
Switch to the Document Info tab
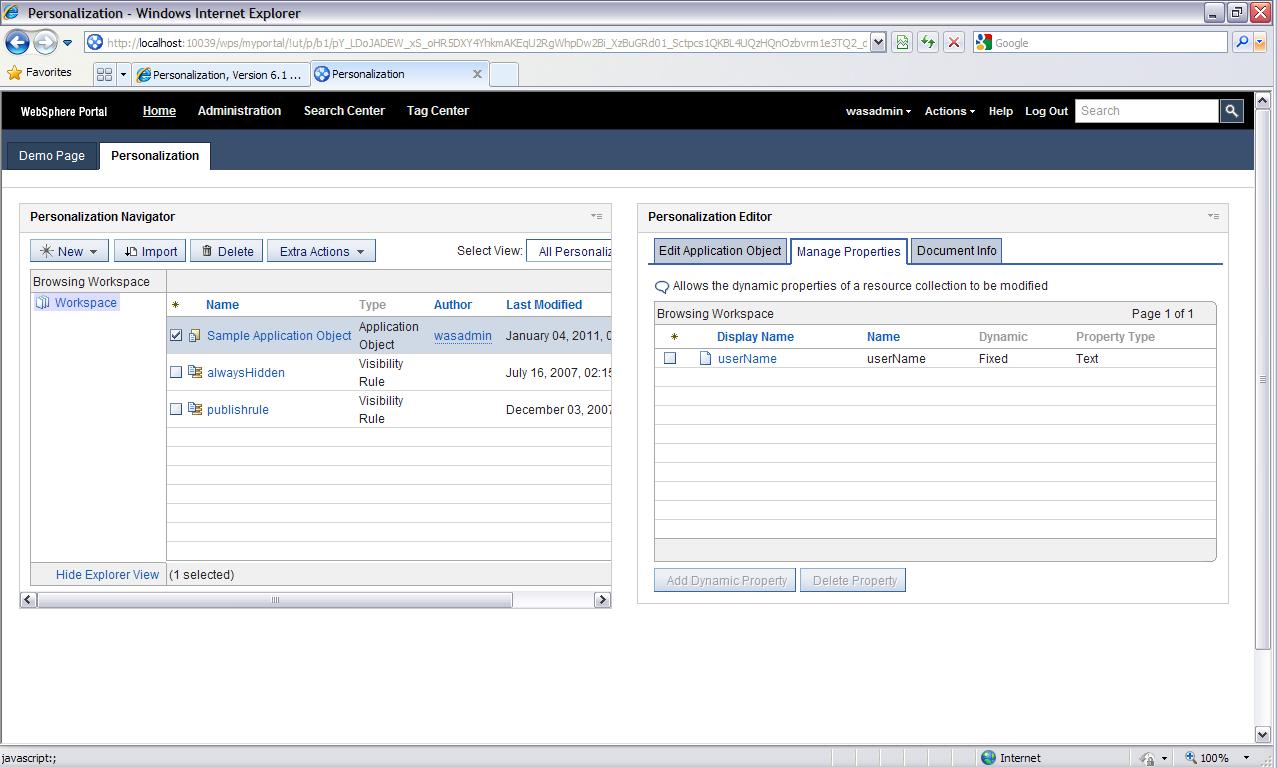[x=955, y=251]
